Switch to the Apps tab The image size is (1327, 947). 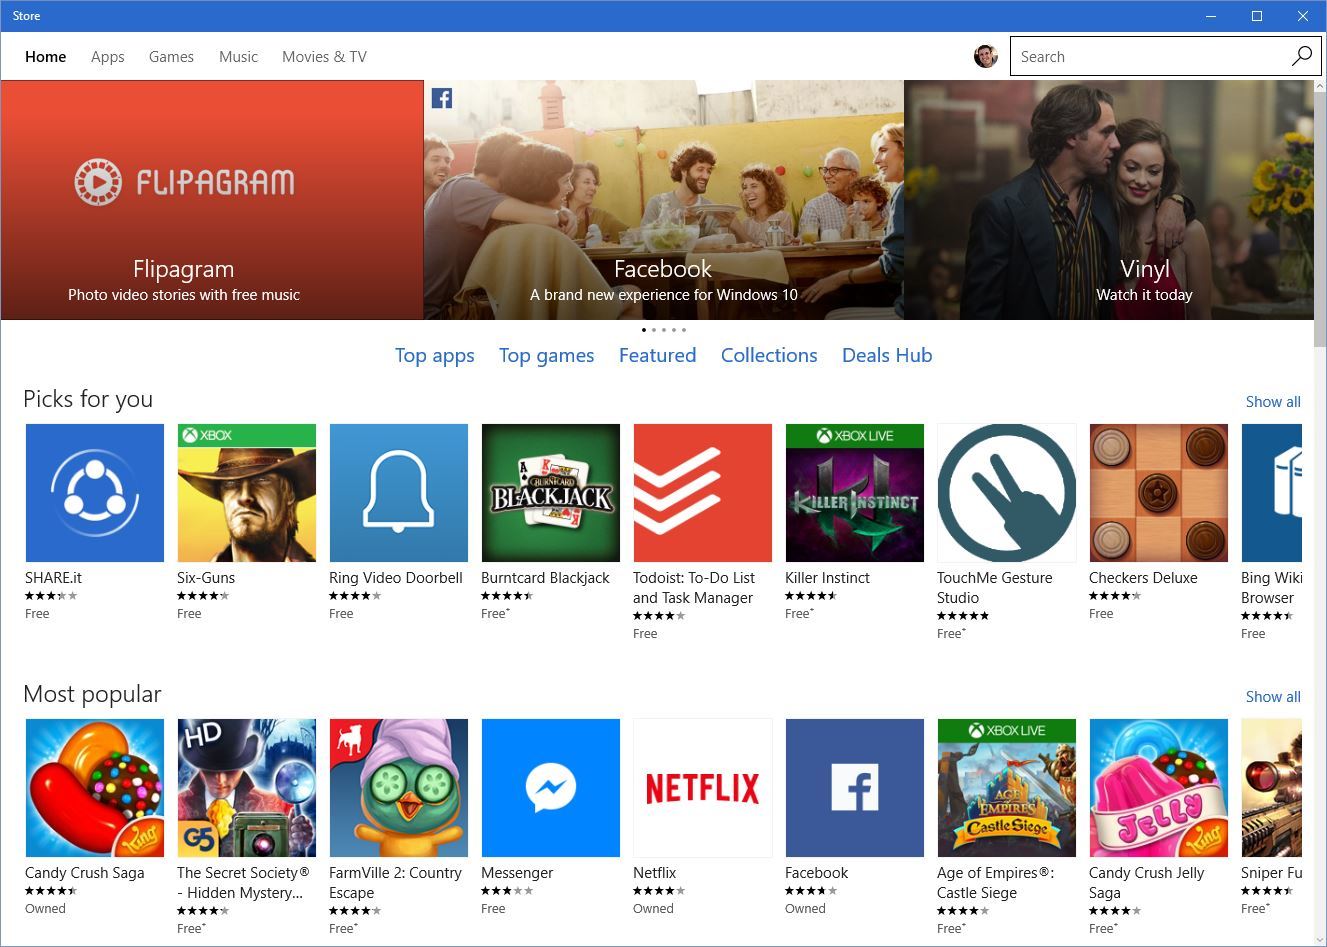[x=107, y=57]
